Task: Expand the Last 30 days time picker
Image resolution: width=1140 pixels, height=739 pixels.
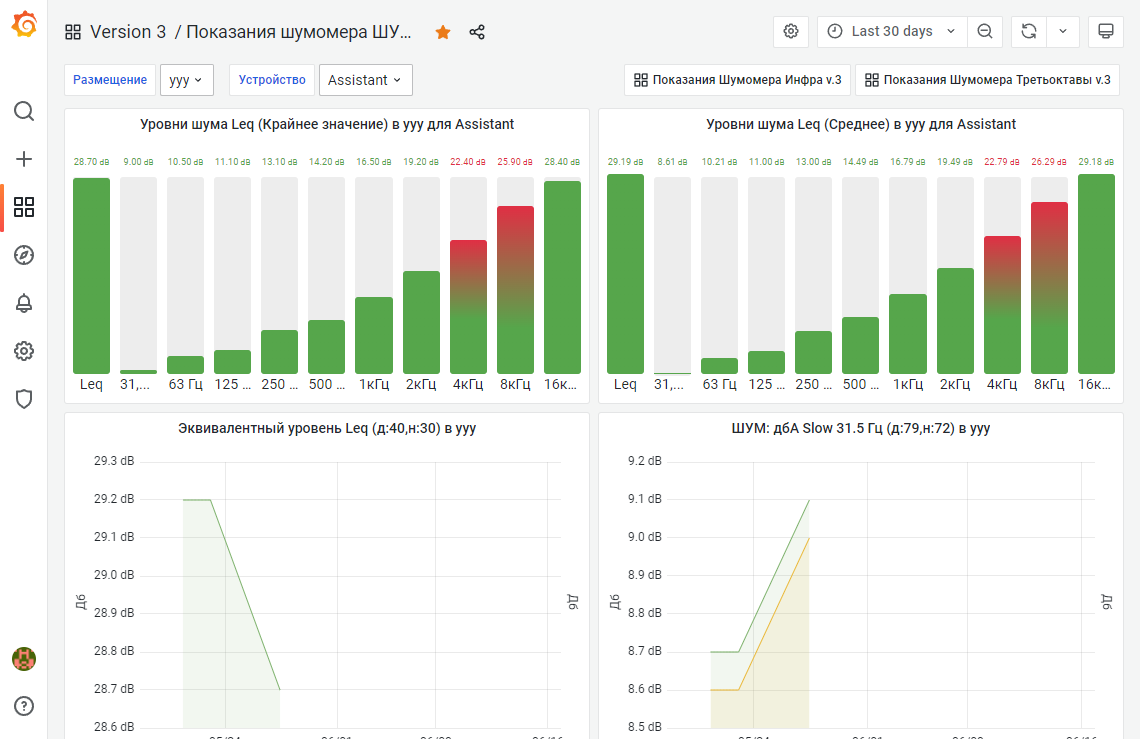Action: [x=892, y=32]
